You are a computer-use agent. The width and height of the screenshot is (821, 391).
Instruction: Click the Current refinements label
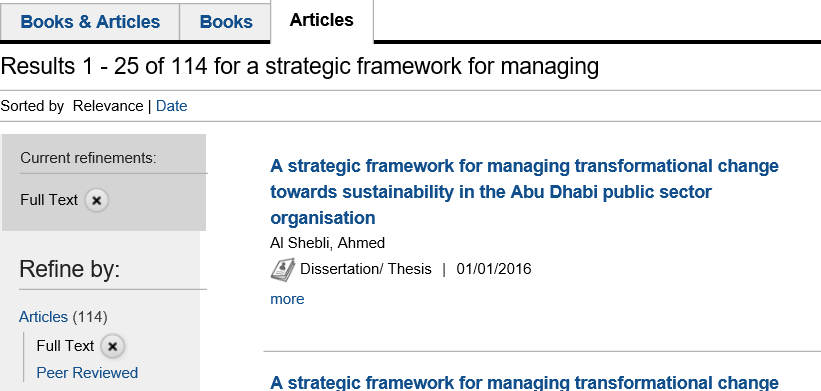(x=88, y=158)
